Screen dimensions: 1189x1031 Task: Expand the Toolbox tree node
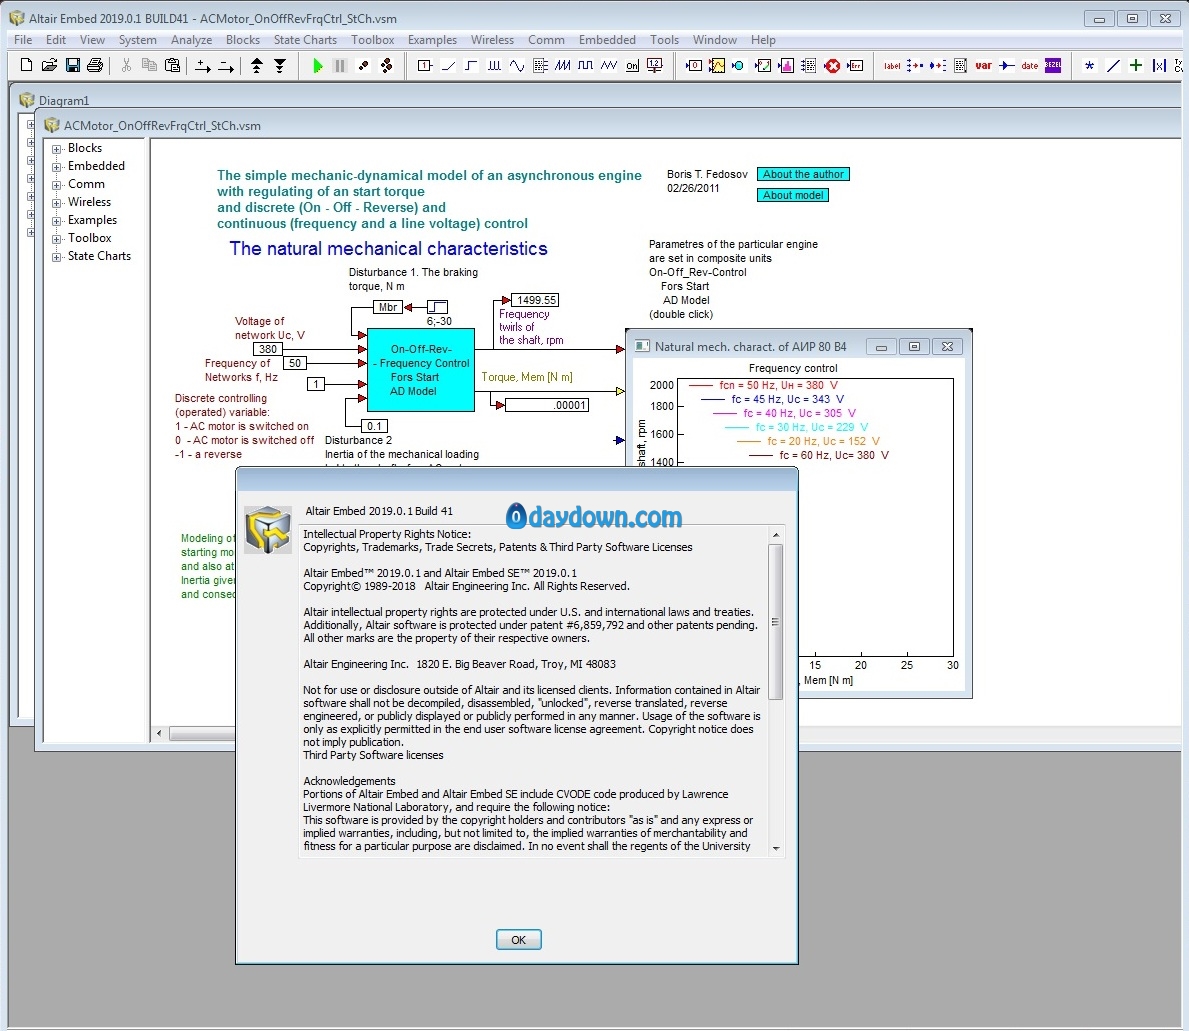[57, 240]
